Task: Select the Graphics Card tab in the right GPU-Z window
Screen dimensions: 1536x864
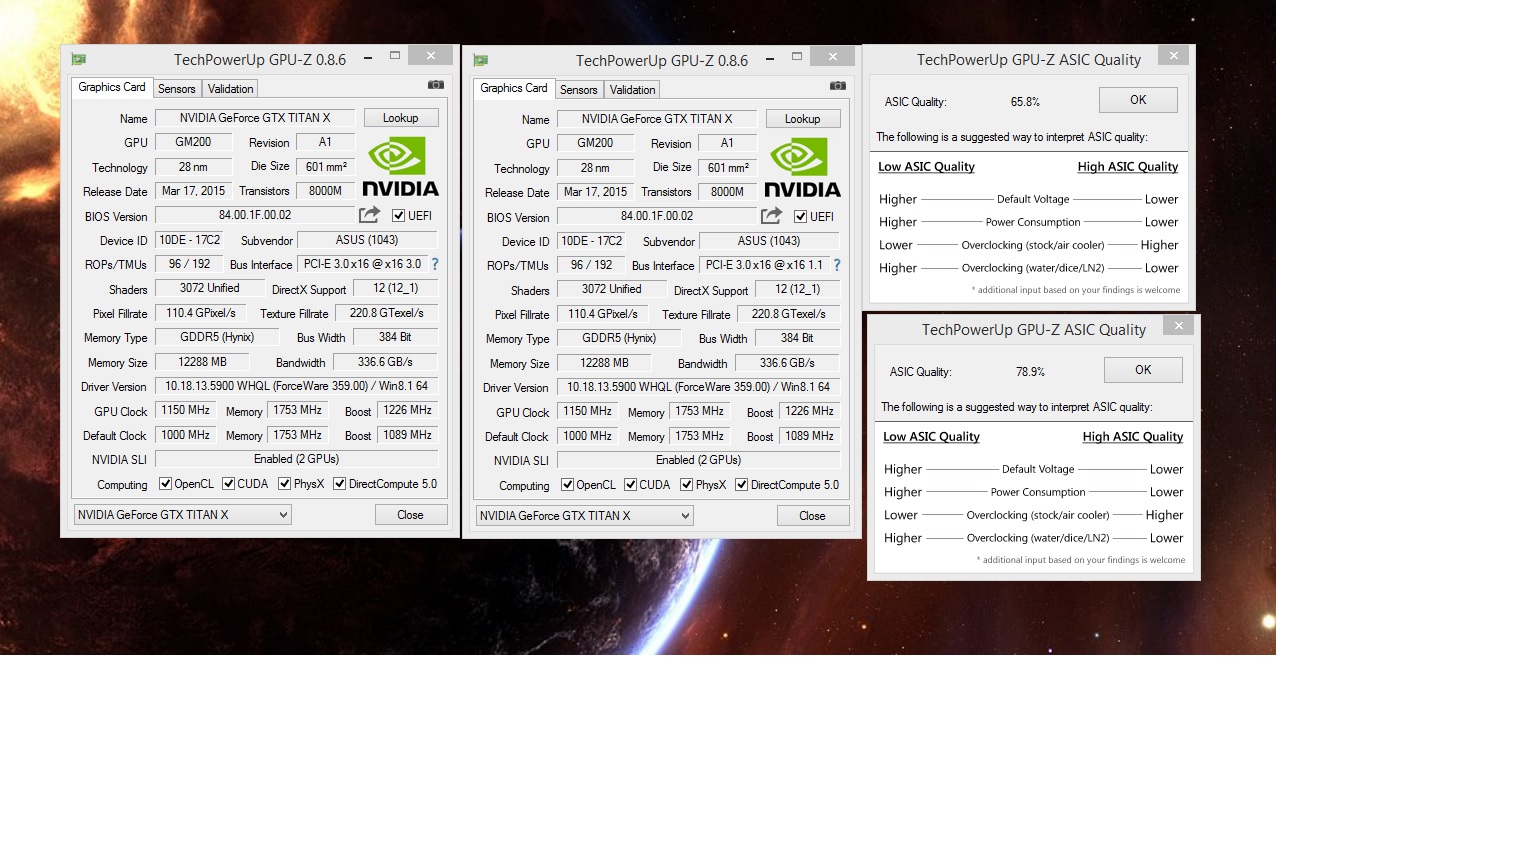Action: [x=514, y=89]
